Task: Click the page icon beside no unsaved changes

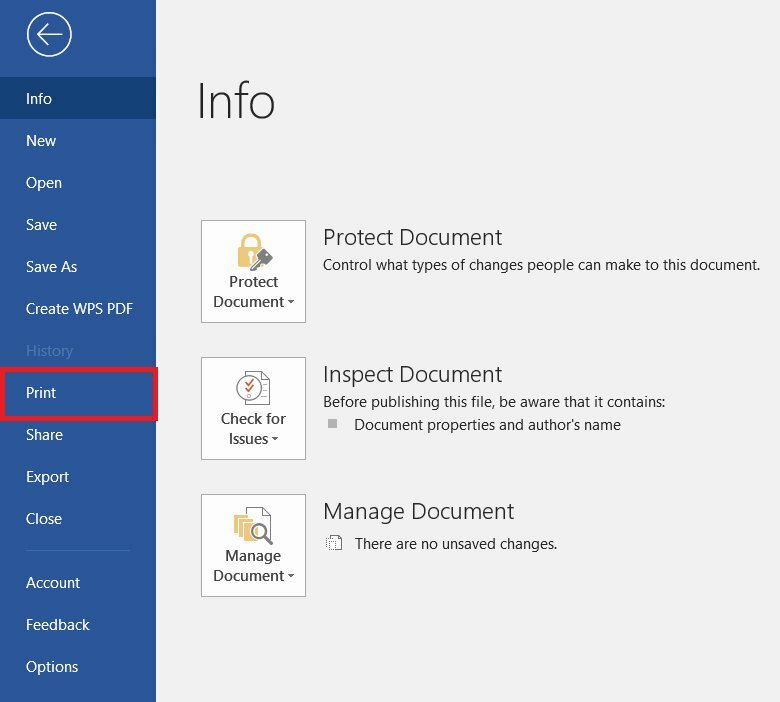Action: (x=333, y=544)
